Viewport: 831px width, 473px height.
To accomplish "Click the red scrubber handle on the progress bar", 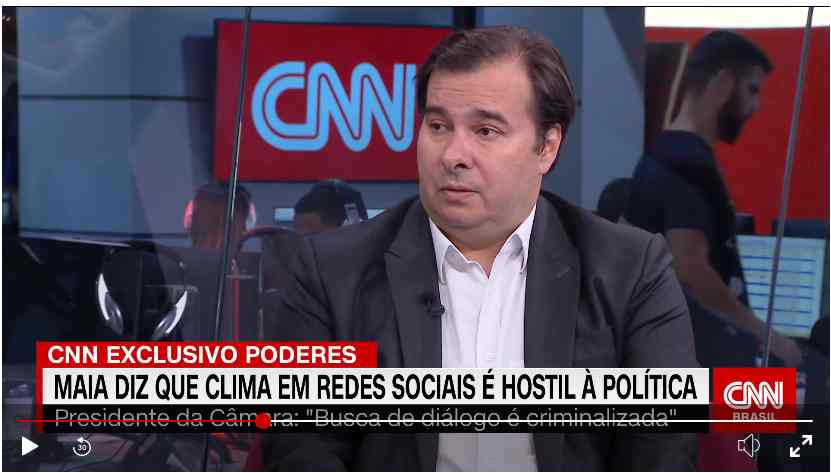I will pyautogui.click(x=263, y=421).
